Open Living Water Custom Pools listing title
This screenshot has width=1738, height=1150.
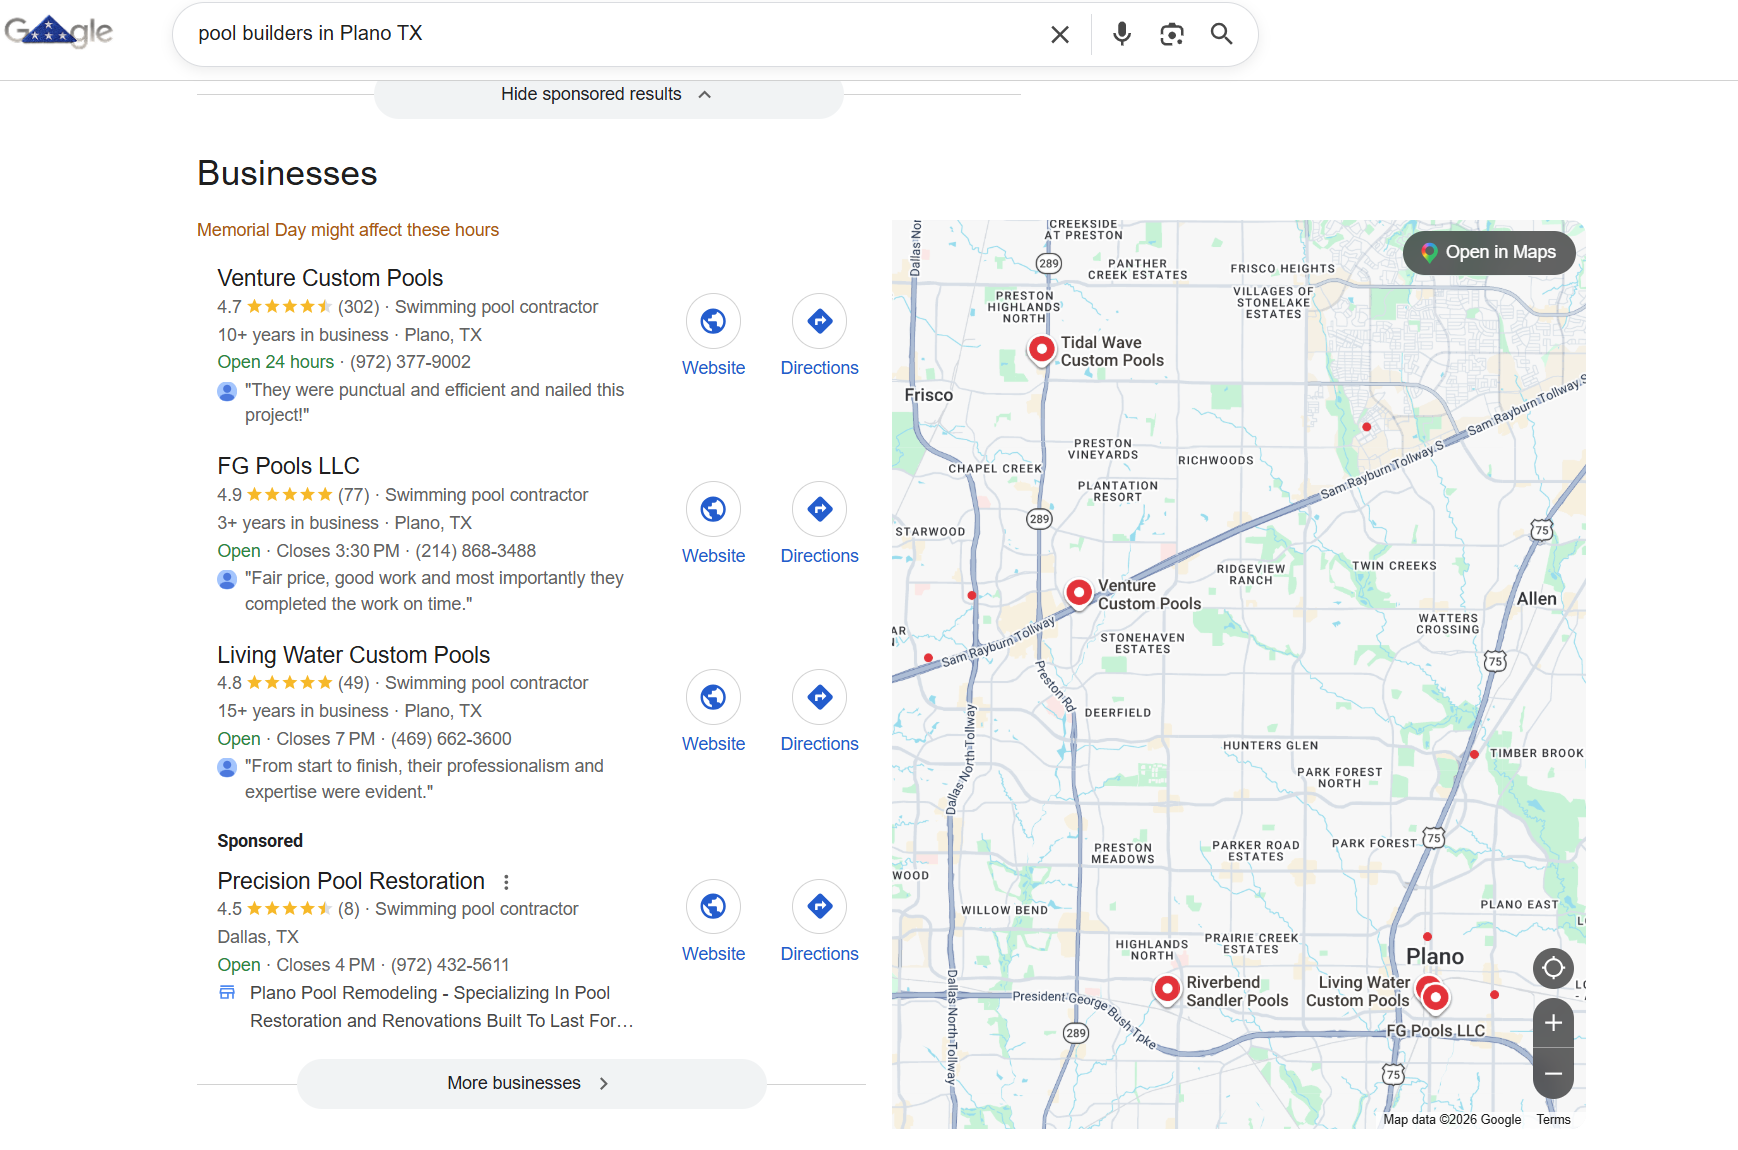[x=353, y=655]
